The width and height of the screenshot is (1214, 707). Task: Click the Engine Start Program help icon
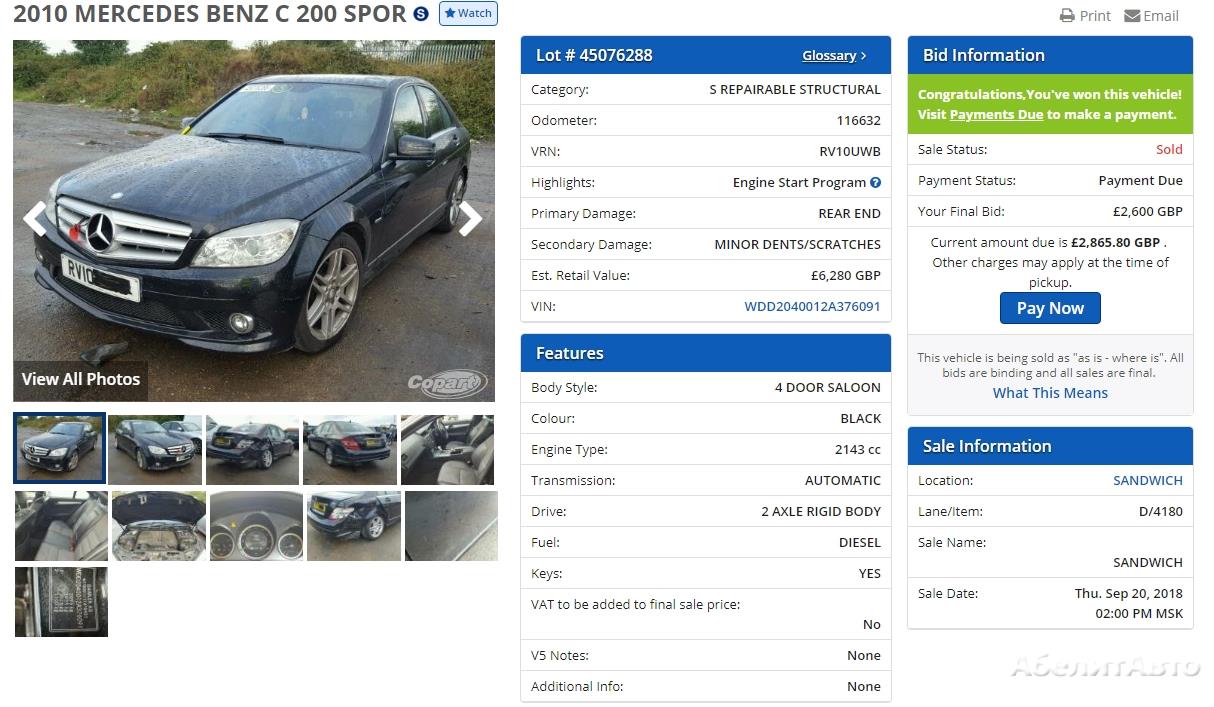tap(875, 183)
